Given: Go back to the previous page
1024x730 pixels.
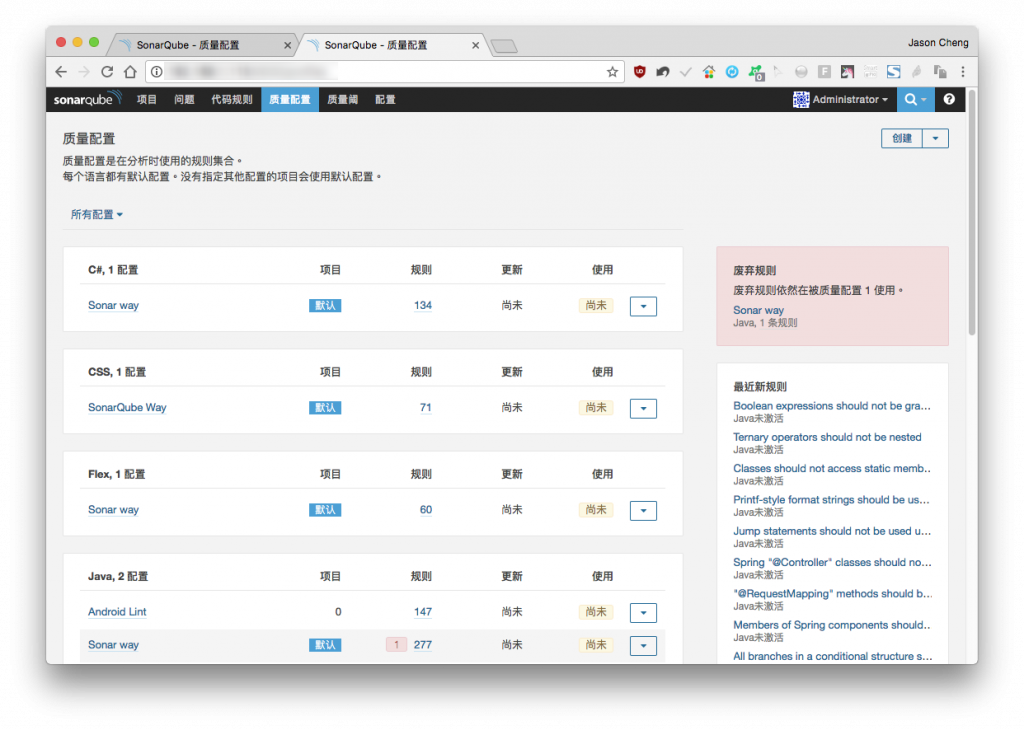Looking at the screenshot, I should pyautogui.click(x=61, y=72).
